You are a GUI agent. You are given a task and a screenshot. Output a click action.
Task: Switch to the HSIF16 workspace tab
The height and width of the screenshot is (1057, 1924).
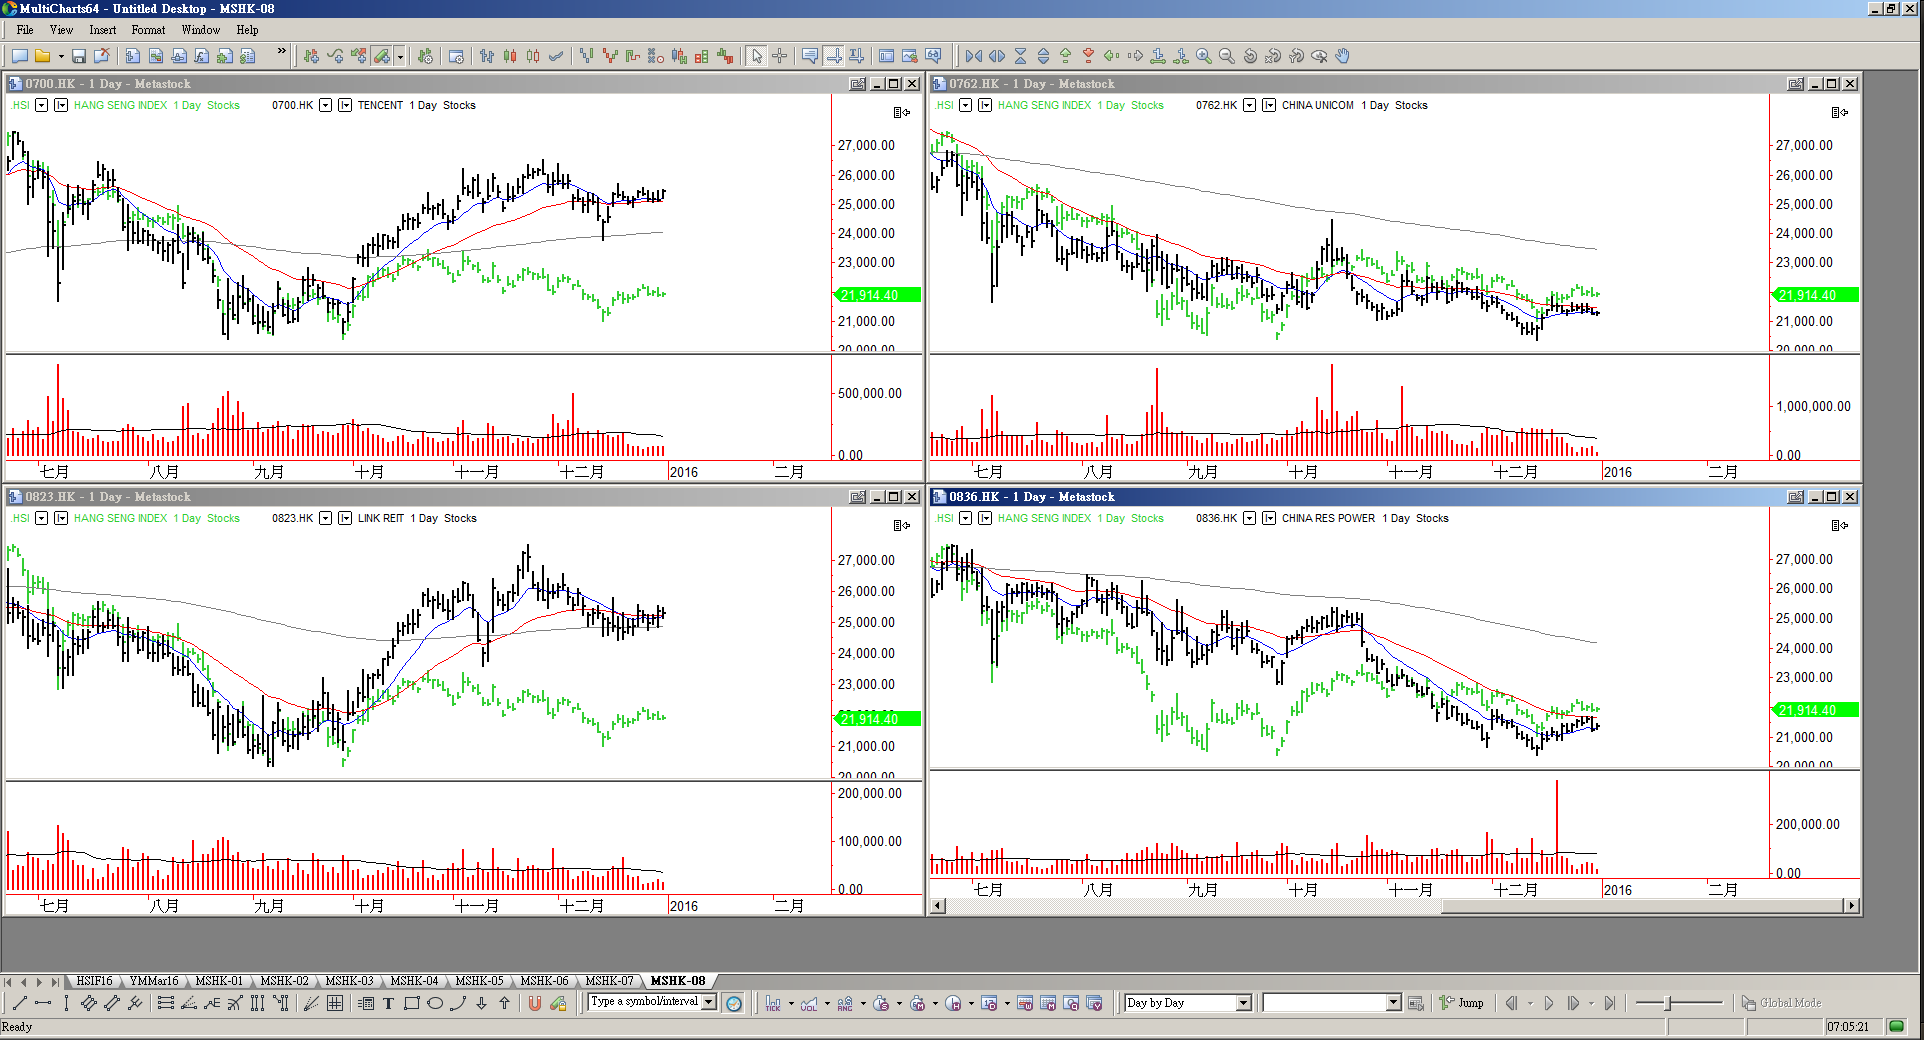tap(94, 981)
